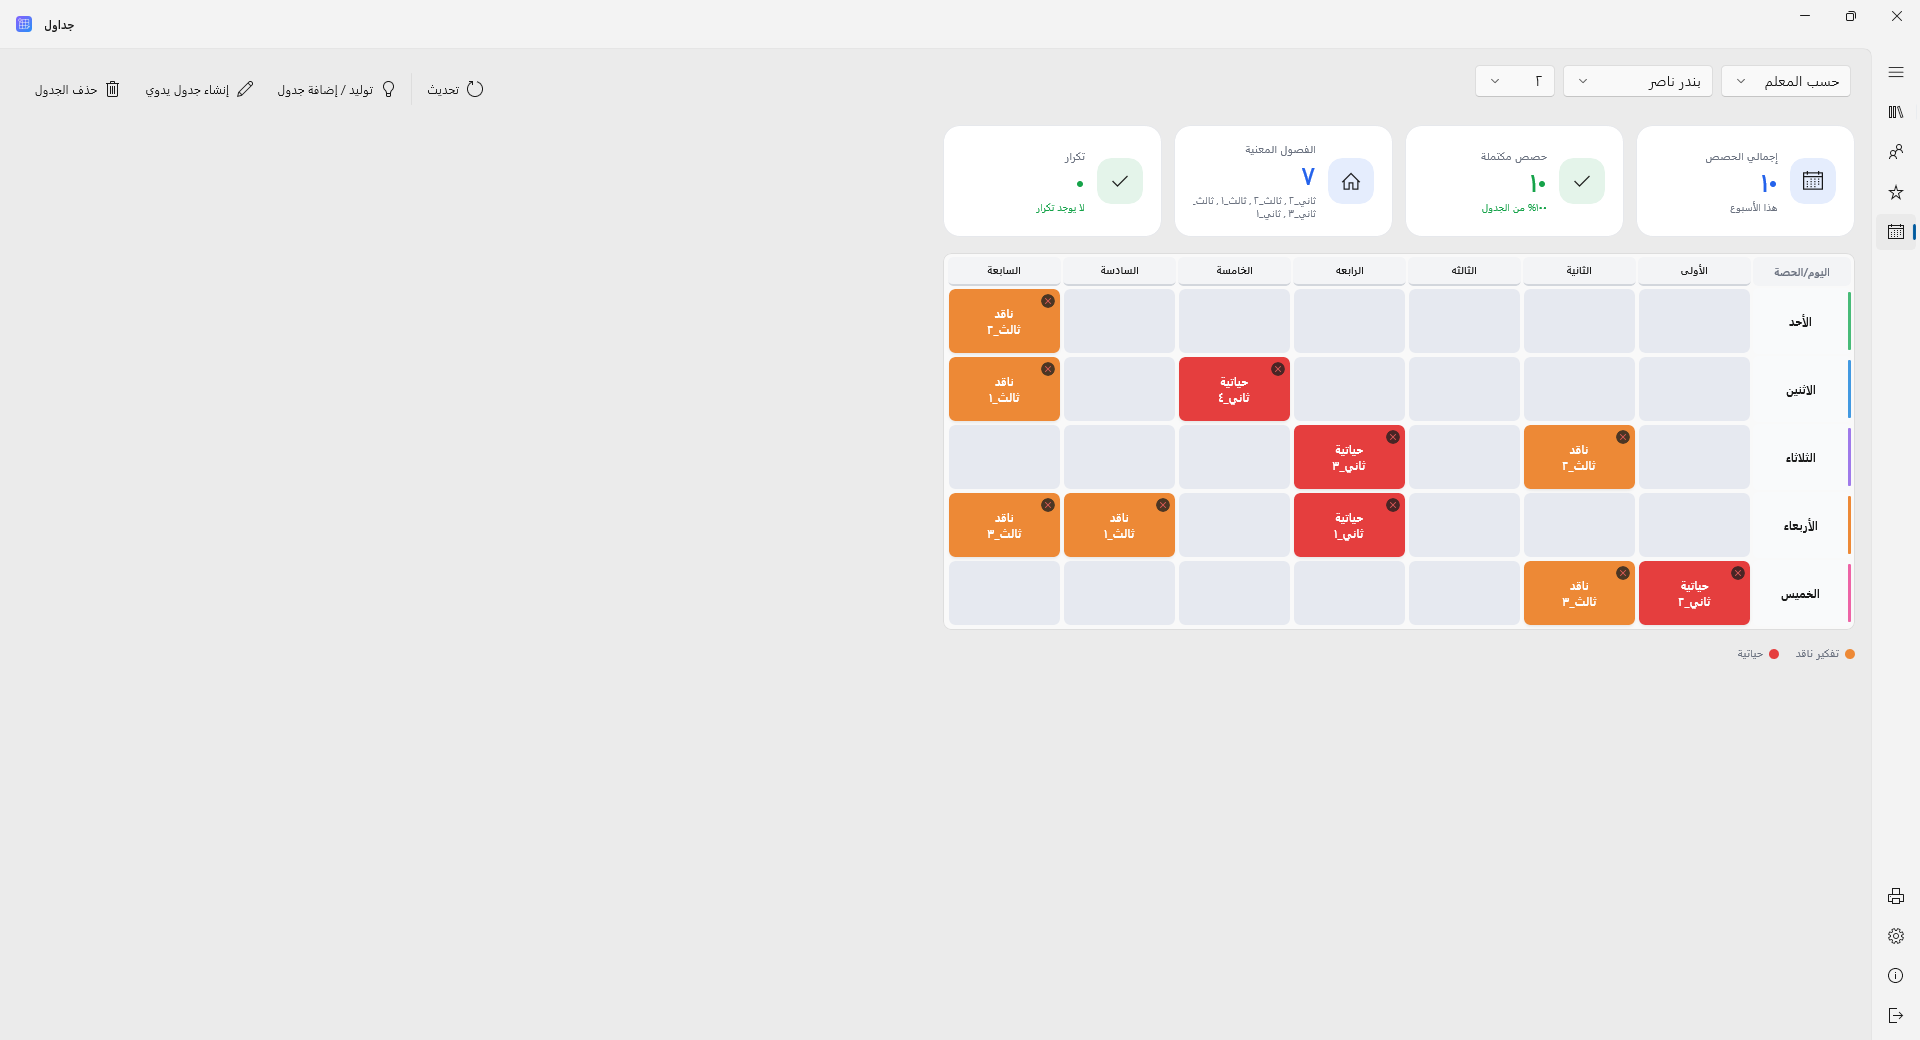Click توليد / إضافة جدول button
This screenshot has height=1040, width=1920.
pos(336,89)
